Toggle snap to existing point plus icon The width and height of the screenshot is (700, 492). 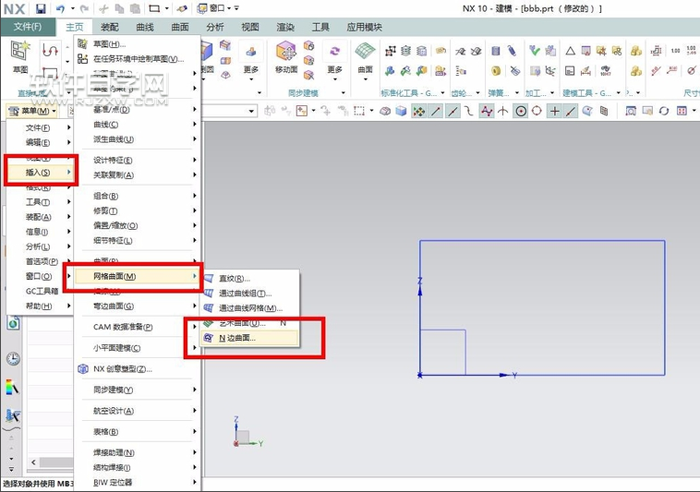point(554,111)
